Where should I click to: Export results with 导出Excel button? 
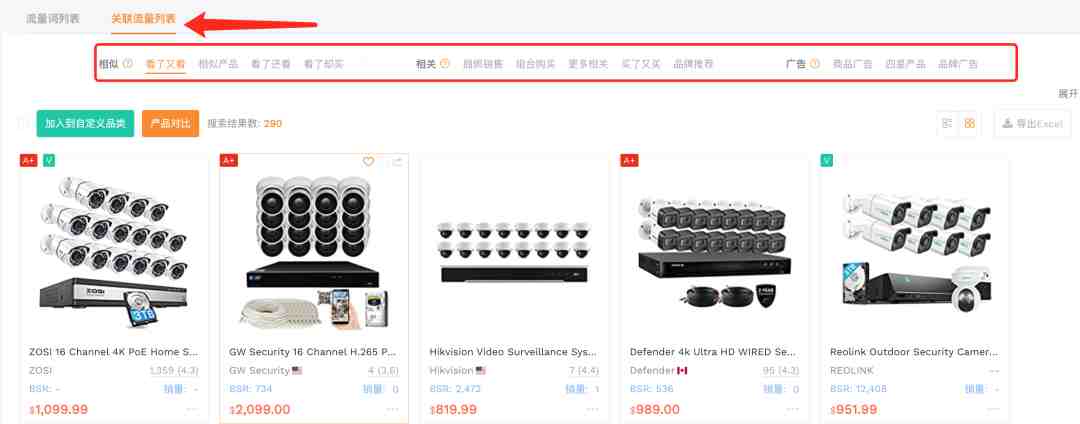1032,124
